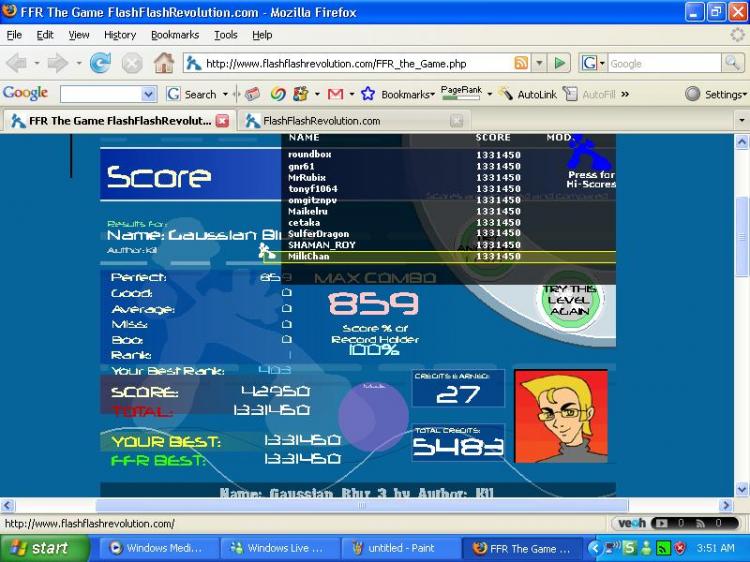This screenshot has height=562, width=750.
Task: Click the SulferDragon high score entry
Action: [319, 234]
